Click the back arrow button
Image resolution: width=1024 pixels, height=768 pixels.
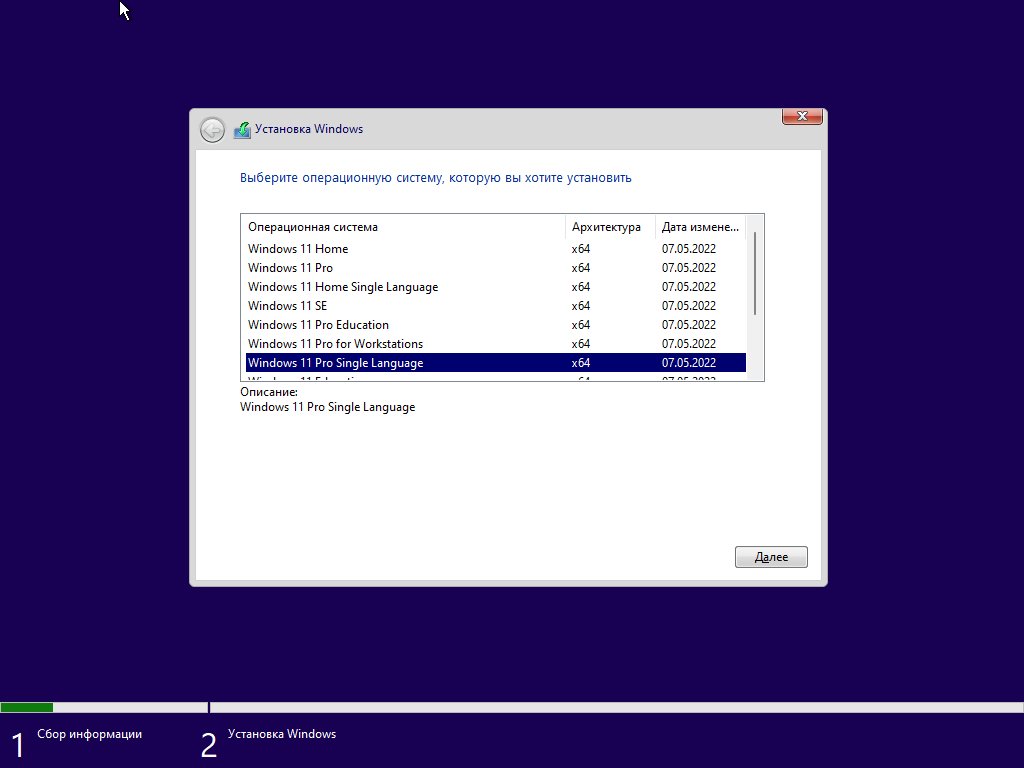click(x=212, y=130)
